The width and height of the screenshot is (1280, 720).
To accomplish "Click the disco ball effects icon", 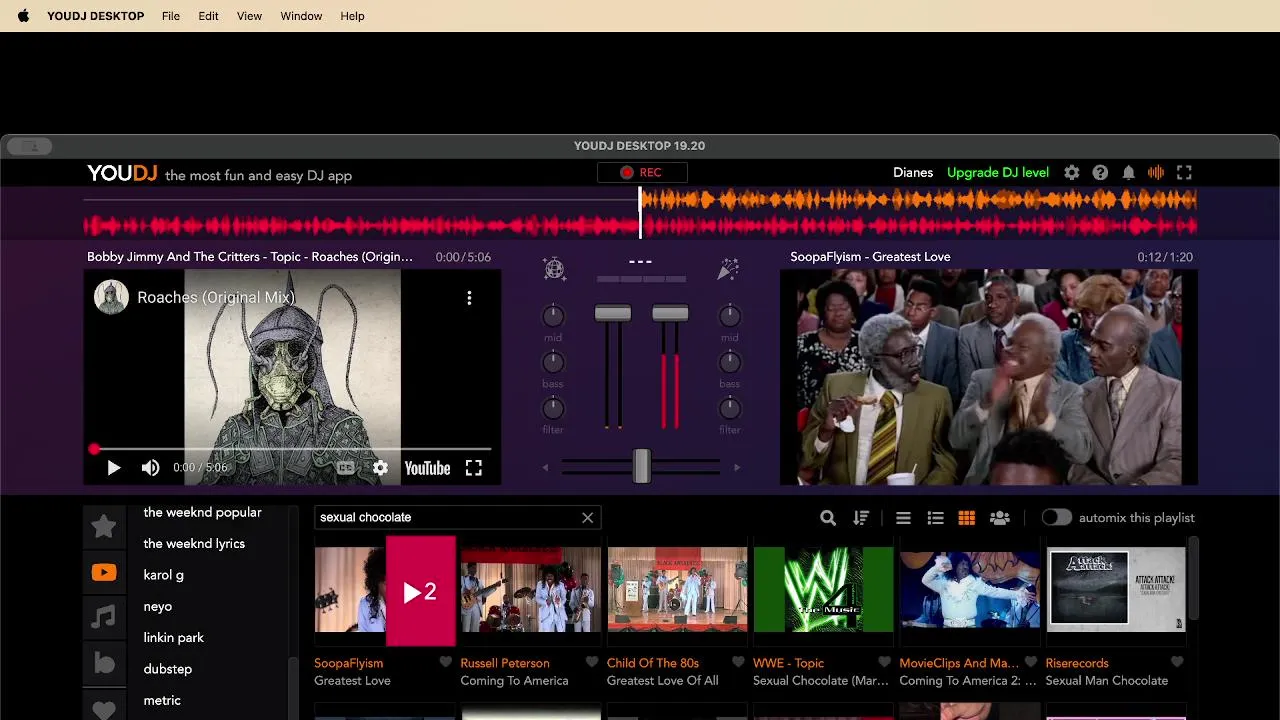I will click(x=554, y=268).
